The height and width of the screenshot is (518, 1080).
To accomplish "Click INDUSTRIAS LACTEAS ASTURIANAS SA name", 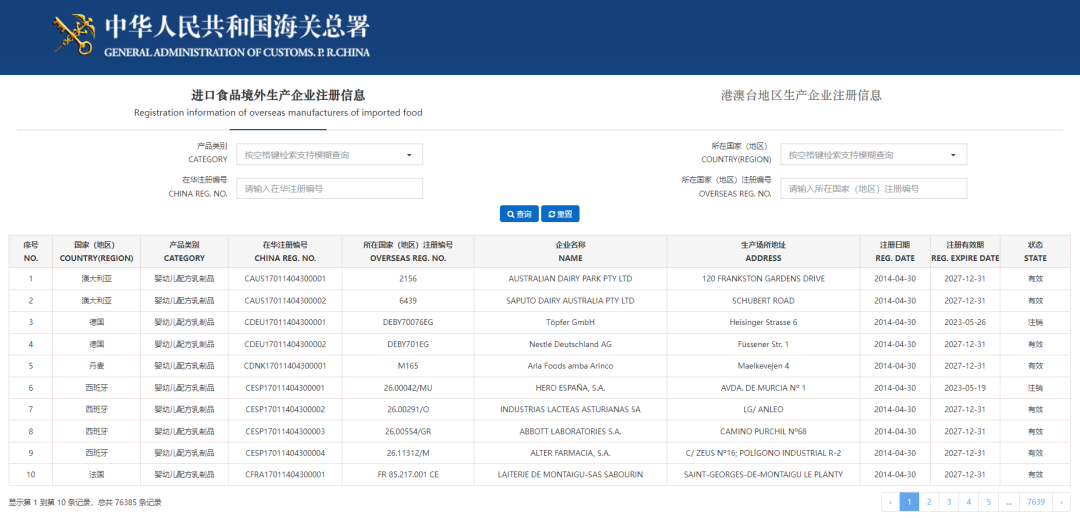I will click(570, 409).
